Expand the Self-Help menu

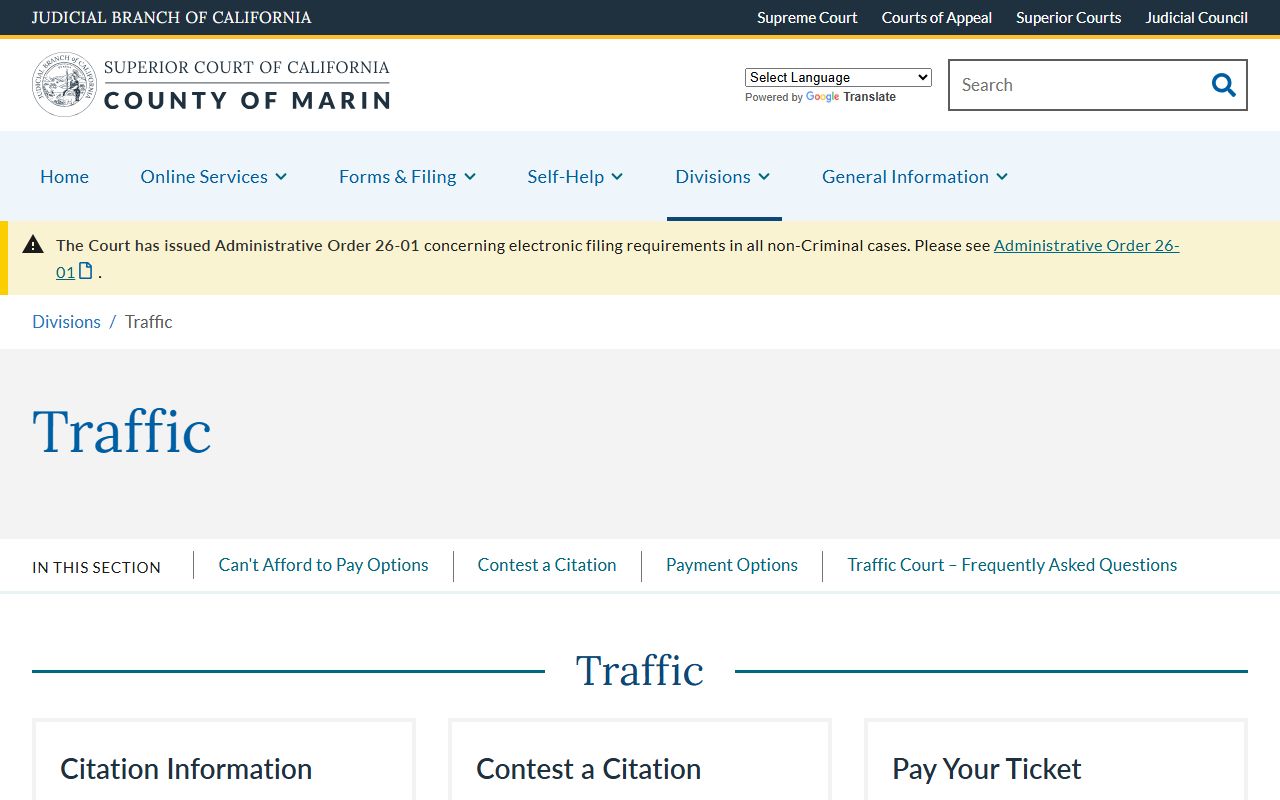575,176
